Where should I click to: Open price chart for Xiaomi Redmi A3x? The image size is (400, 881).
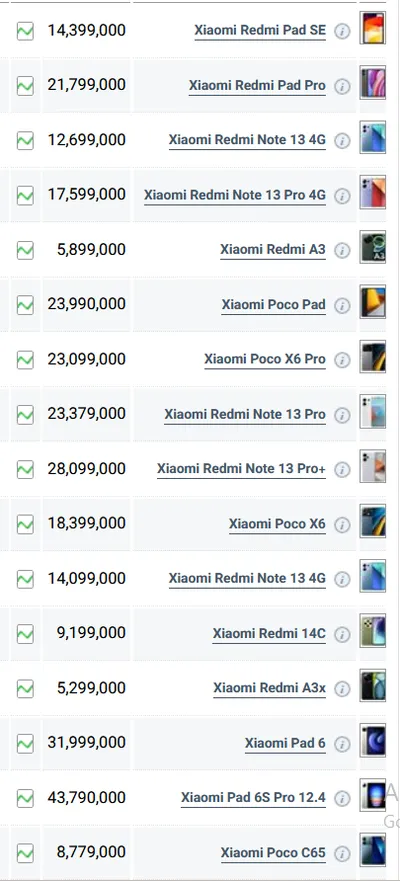click(x=25, y=688)
